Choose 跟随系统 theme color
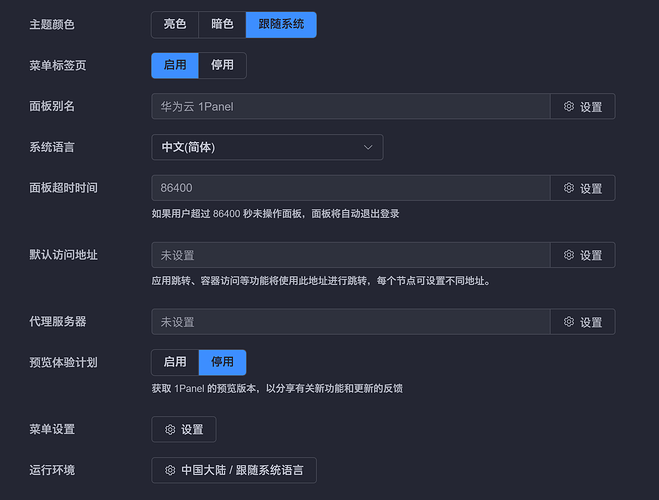 click(281, 25)
